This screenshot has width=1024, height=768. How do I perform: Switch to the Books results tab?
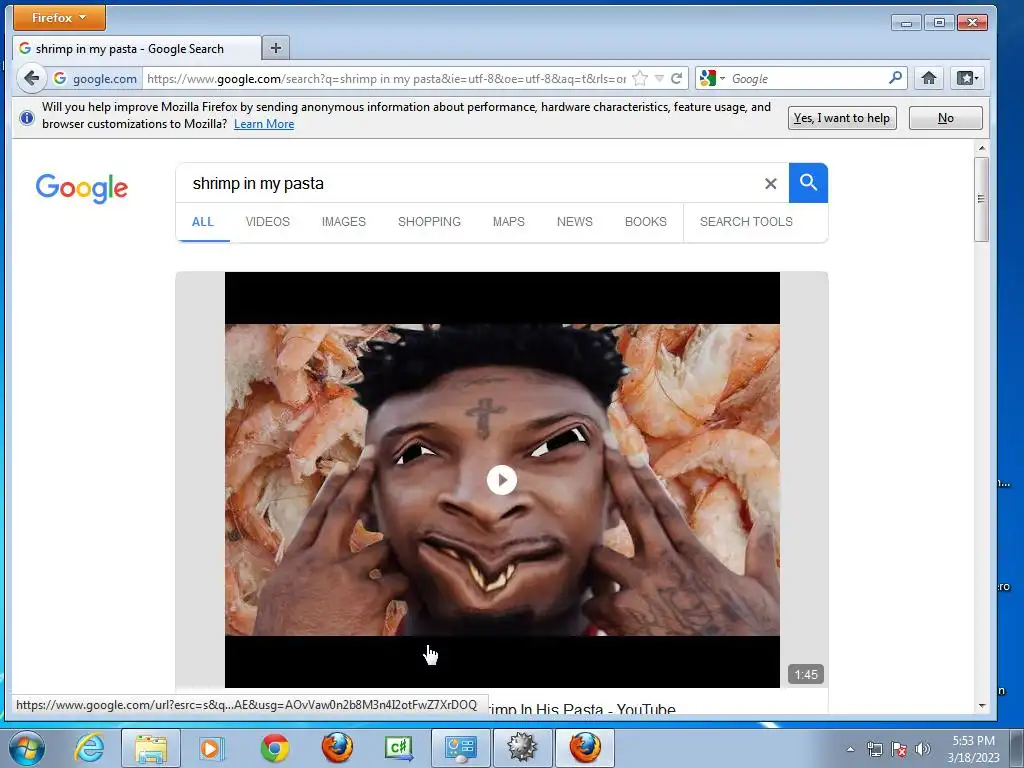click(x=646, y=222)
